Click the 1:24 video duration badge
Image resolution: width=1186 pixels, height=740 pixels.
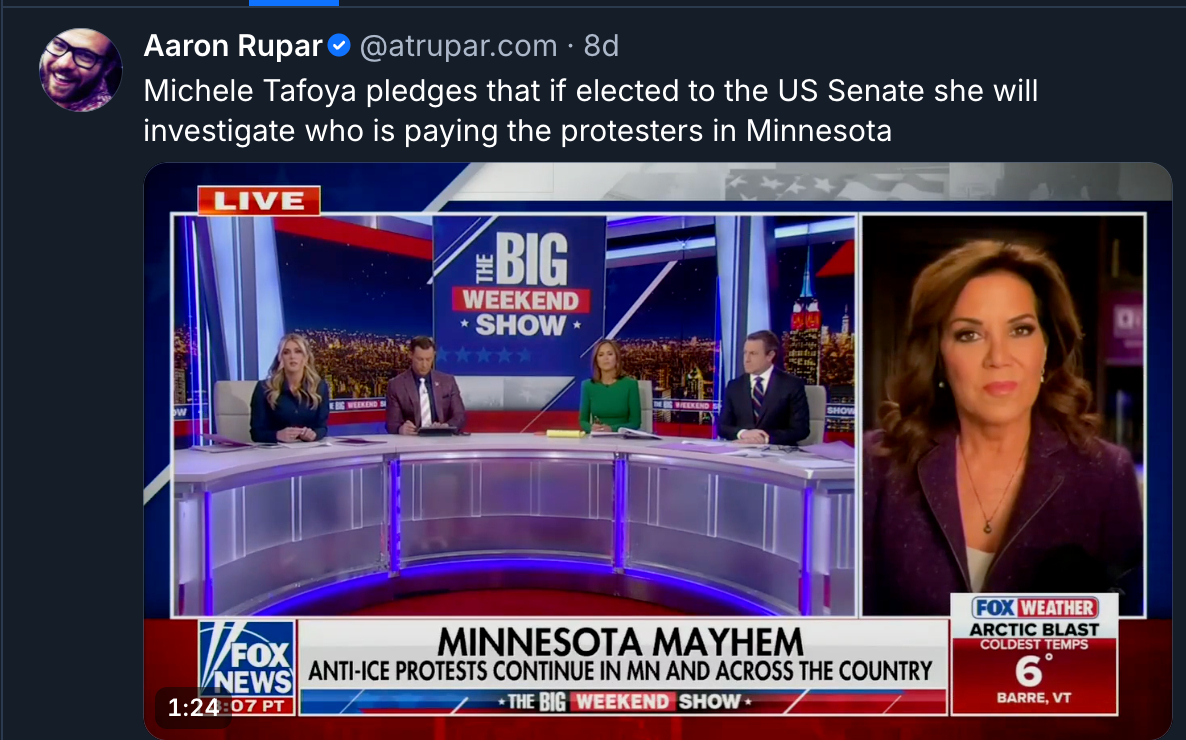click(x=193, y=707)
